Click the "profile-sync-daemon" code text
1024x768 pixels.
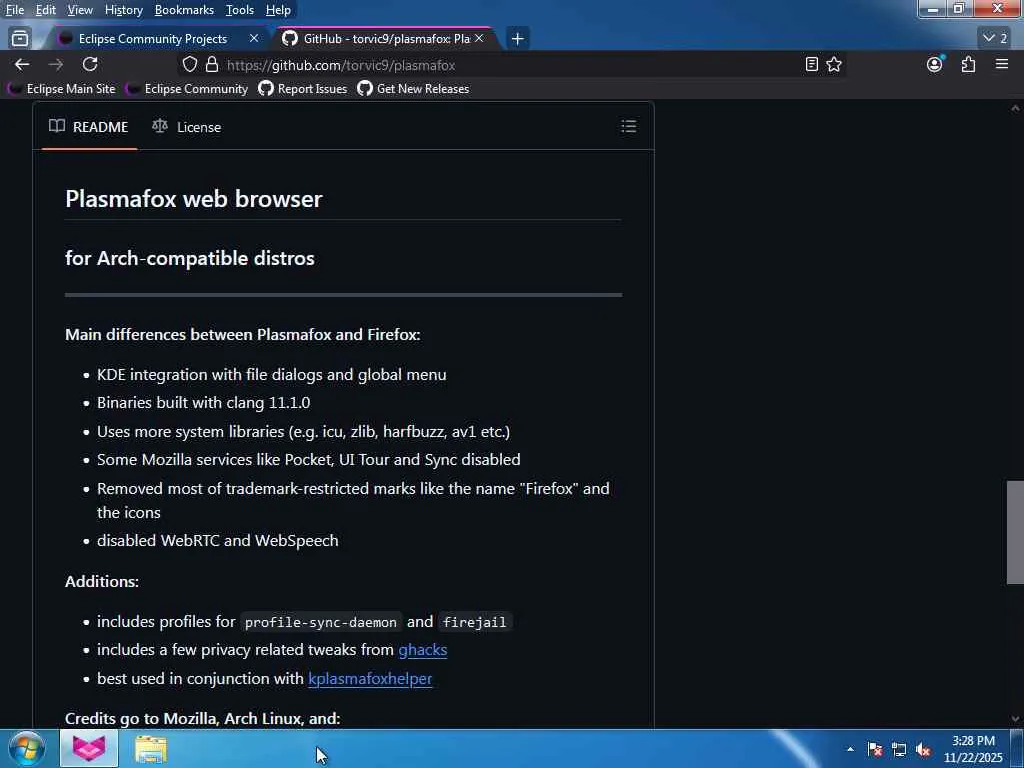click(321, 622)
